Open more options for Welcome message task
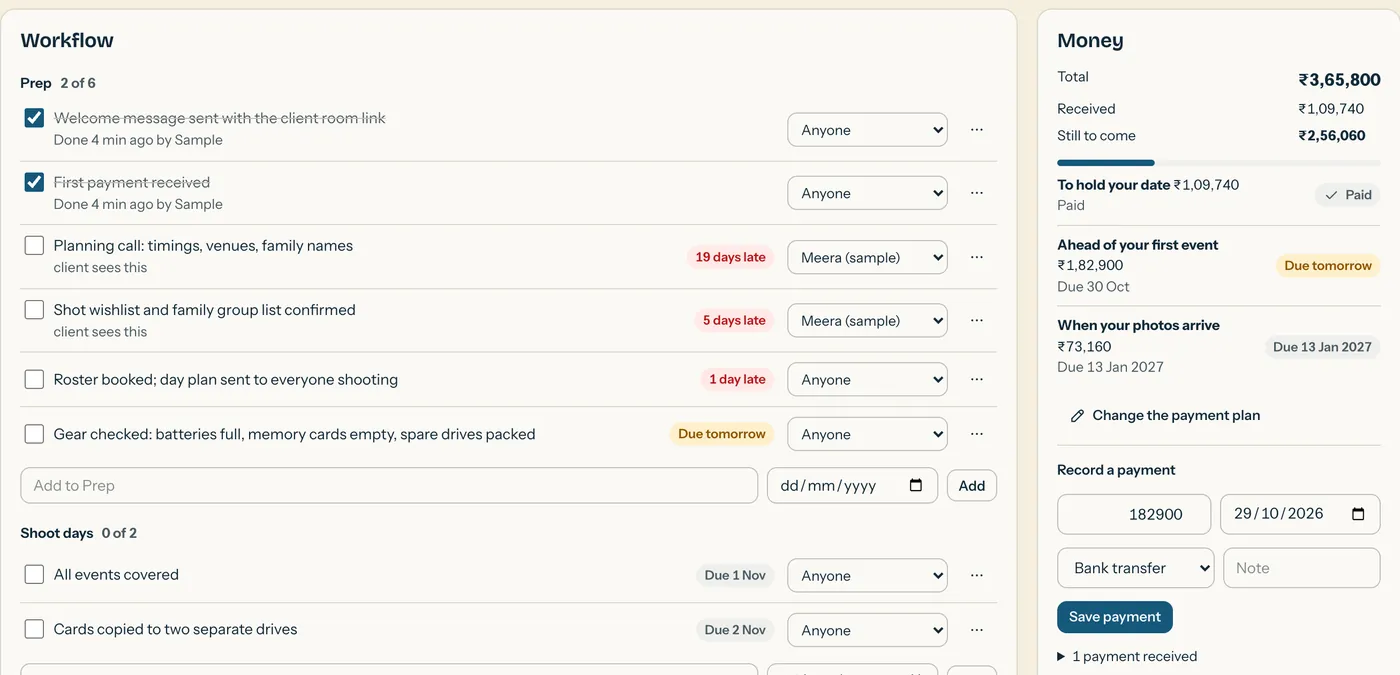The height and width of the screenshot is (675, 1400). click(977, 130)
